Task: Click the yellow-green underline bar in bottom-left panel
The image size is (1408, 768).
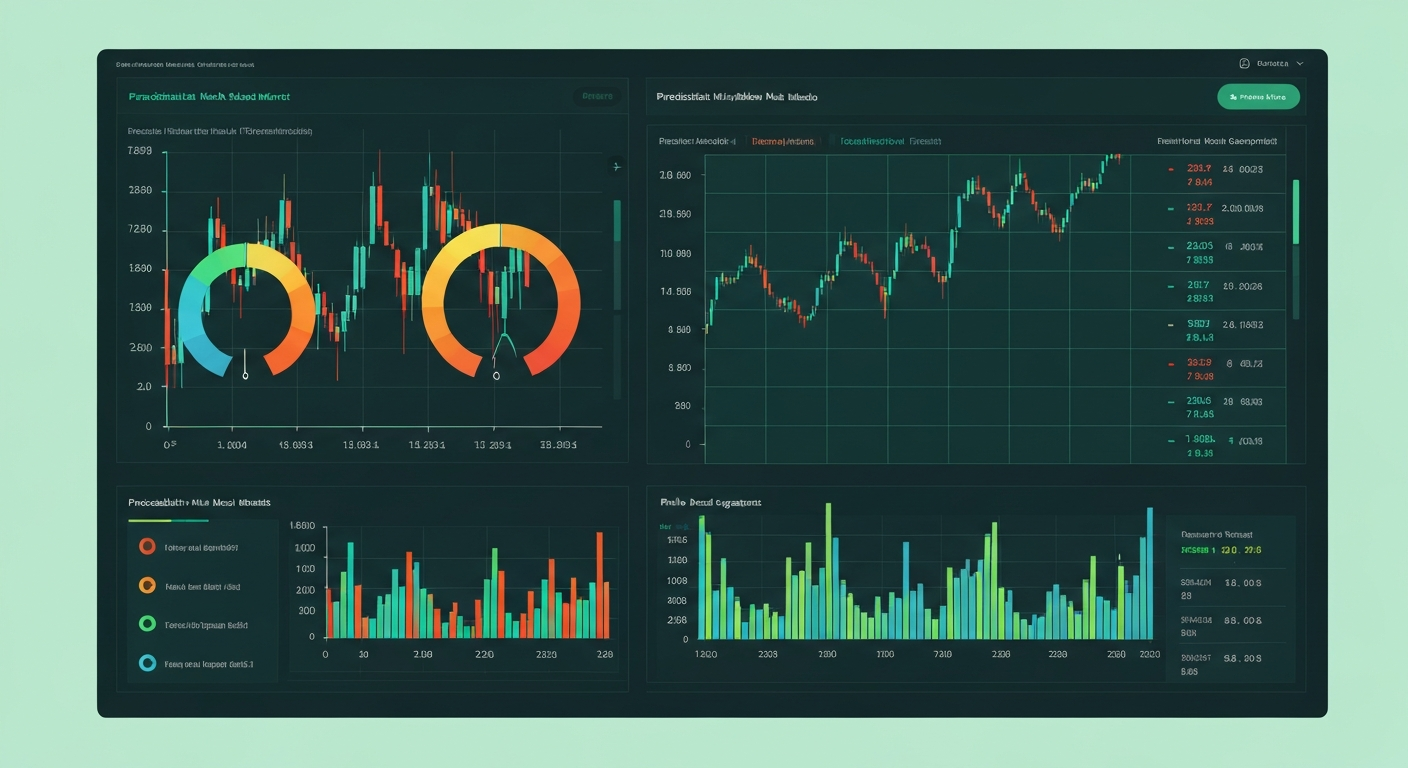Action: [x=168, y=521]
